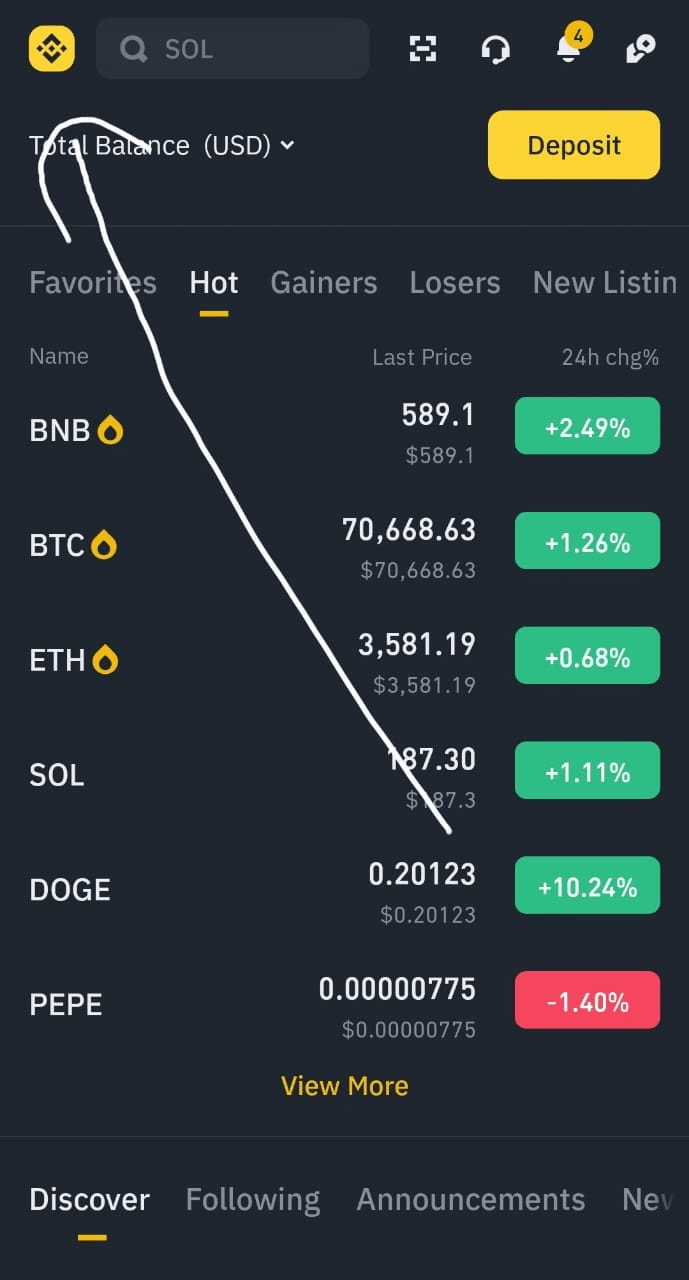Open notifications bell icon
Screen dimensions: 689x1280
(x=568, y=49)
